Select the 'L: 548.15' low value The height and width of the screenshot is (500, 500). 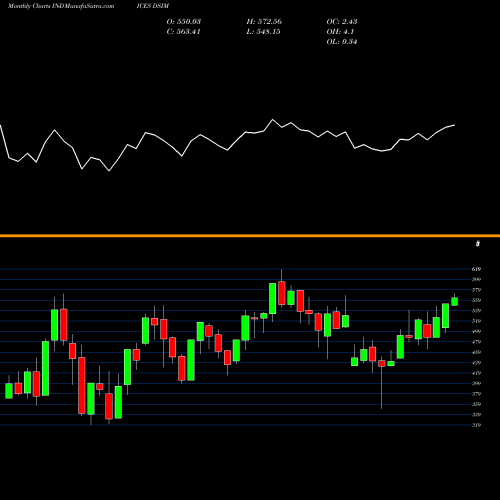coord(263,32)
